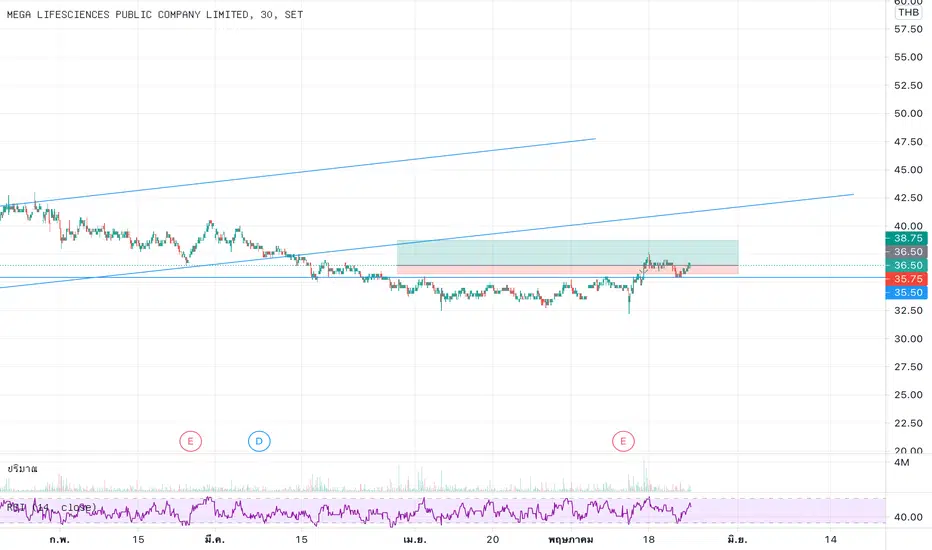Click the ก.พ. date label on the time axis

(59, 540)
